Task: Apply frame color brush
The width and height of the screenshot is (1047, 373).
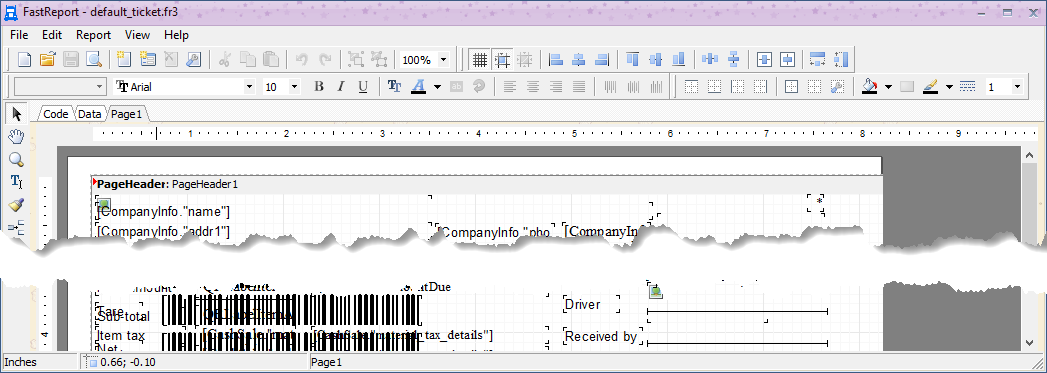Action: [x=931, y=86]
